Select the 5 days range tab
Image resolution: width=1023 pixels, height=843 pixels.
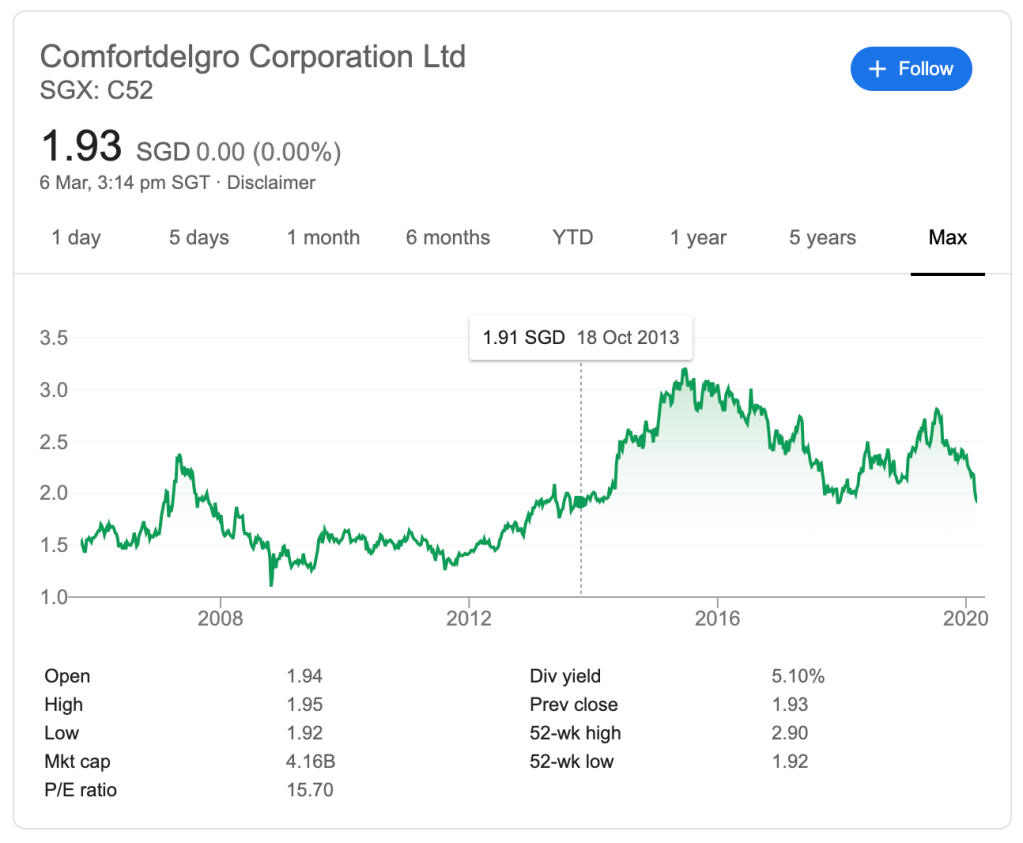pos(198,238)
